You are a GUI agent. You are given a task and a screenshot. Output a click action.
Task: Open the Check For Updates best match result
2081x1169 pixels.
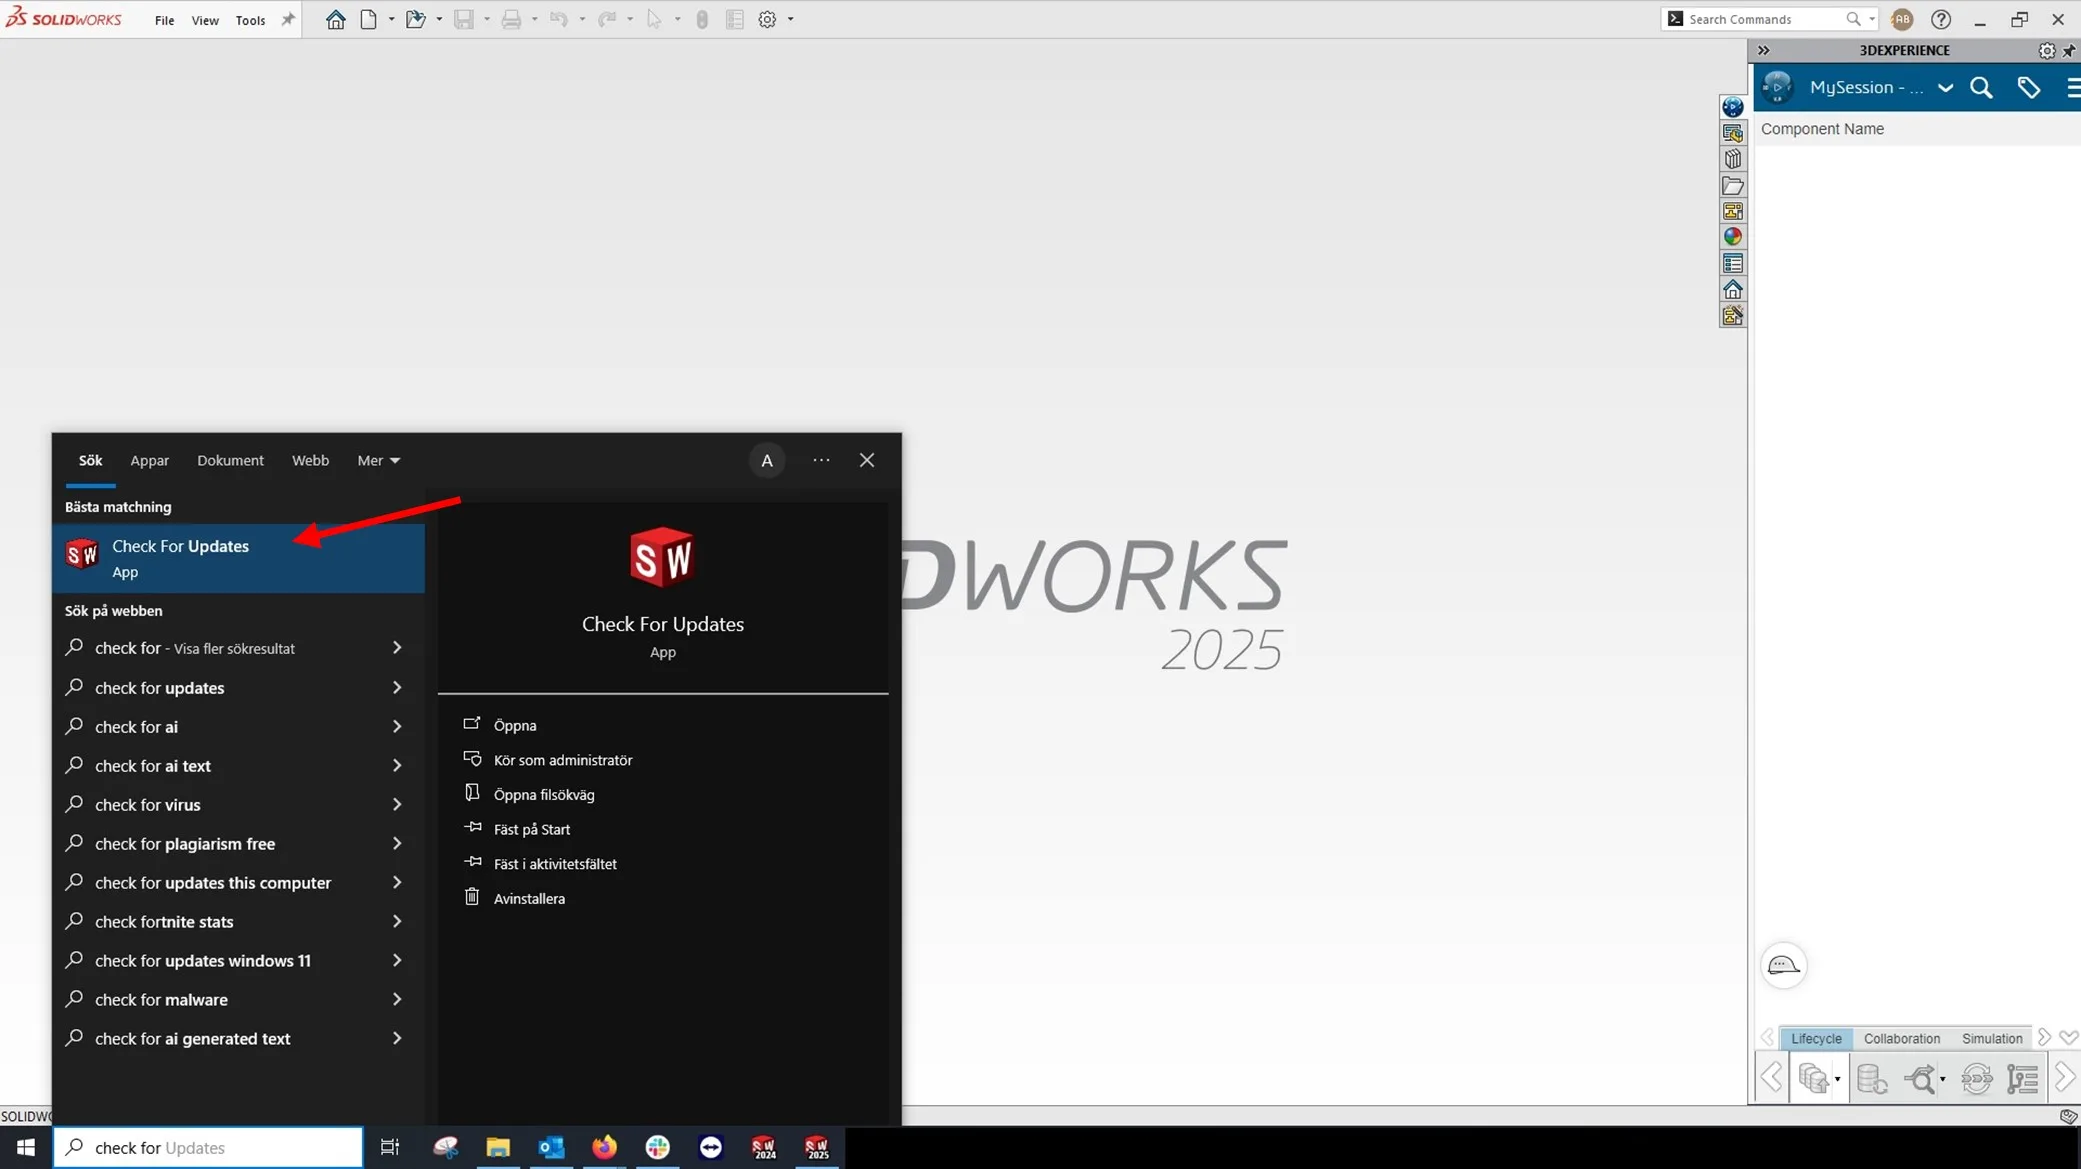coord(238,558)
